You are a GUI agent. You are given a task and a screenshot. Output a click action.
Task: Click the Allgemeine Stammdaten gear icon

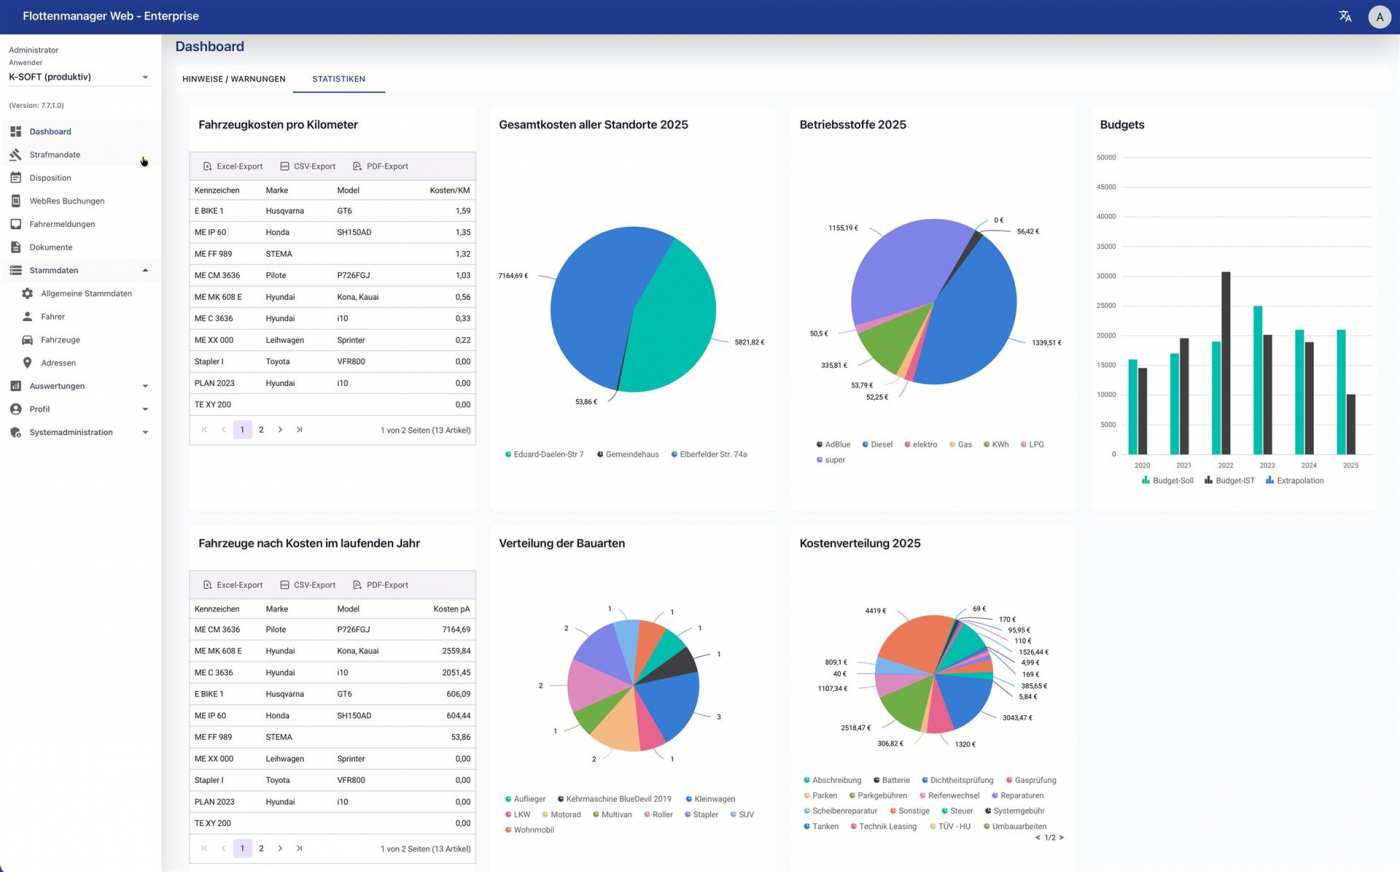27,294
